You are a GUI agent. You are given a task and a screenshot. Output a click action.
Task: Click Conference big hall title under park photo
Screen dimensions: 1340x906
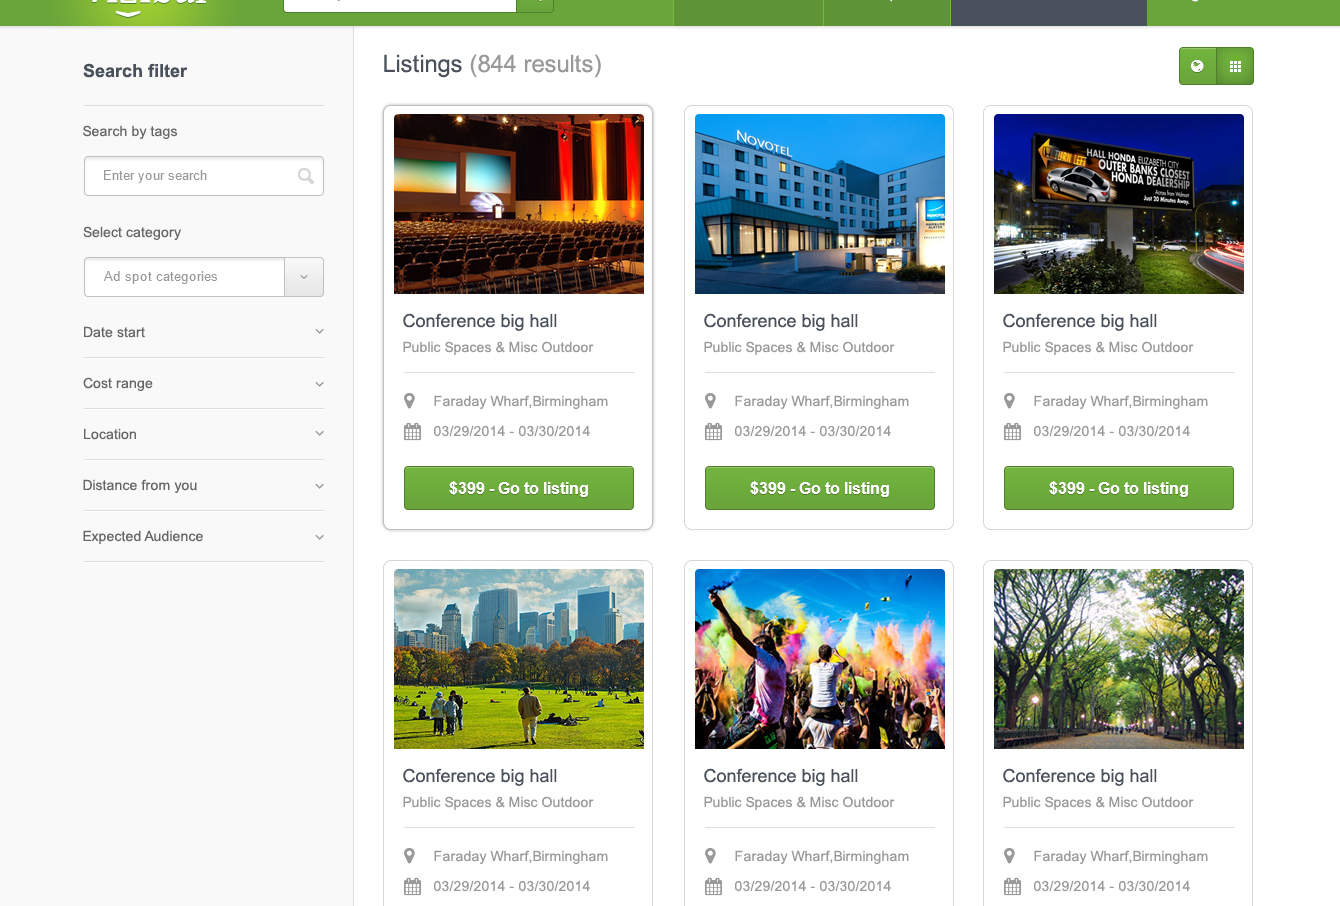[480, 776]
